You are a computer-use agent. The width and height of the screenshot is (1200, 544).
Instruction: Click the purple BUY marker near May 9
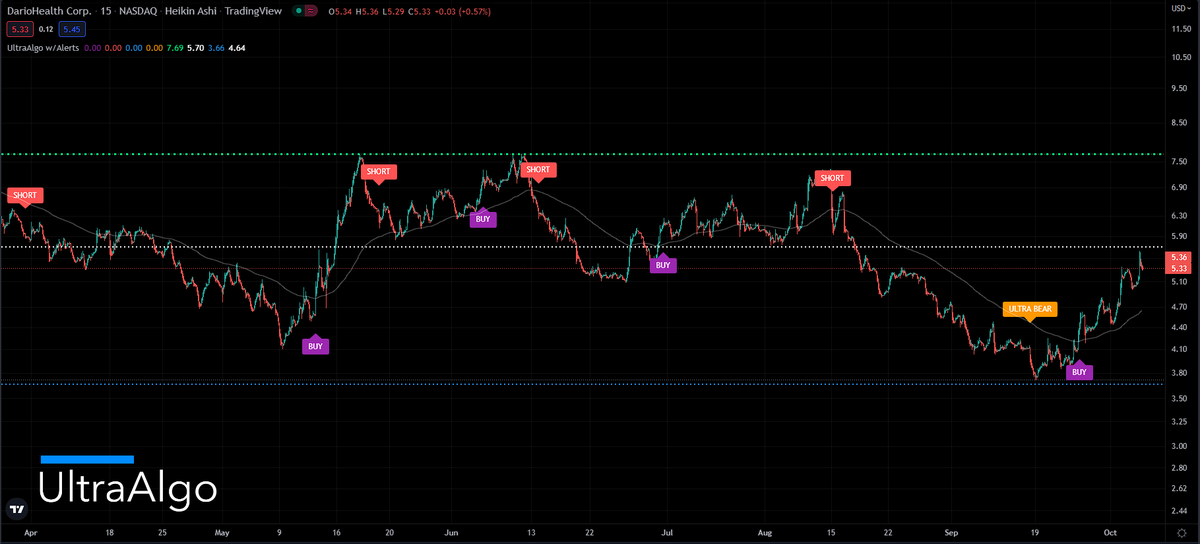point(315,346)
